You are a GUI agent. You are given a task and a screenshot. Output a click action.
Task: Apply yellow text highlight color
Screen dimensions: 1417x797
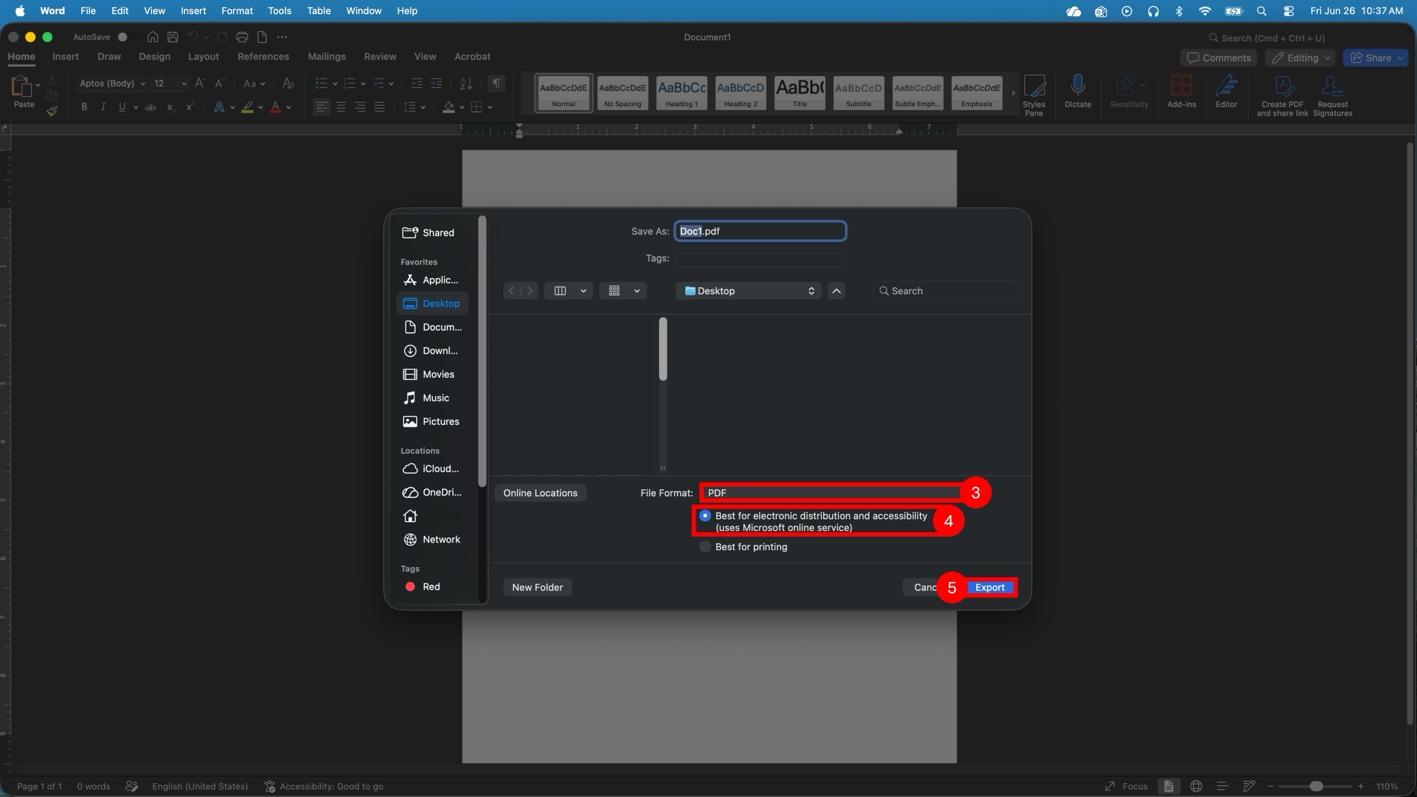point(247,107)
